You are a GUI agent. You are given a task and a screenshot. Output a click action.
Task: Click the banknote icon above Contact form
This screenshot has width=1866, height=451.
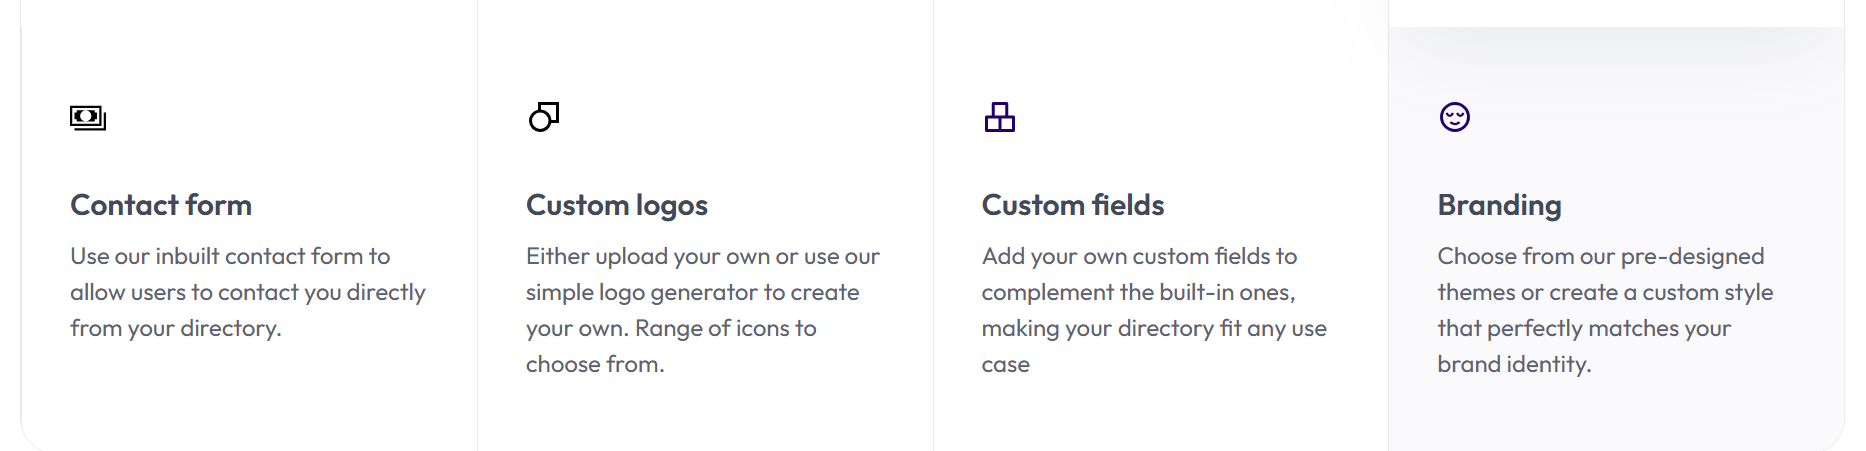(x=88, y=118)
